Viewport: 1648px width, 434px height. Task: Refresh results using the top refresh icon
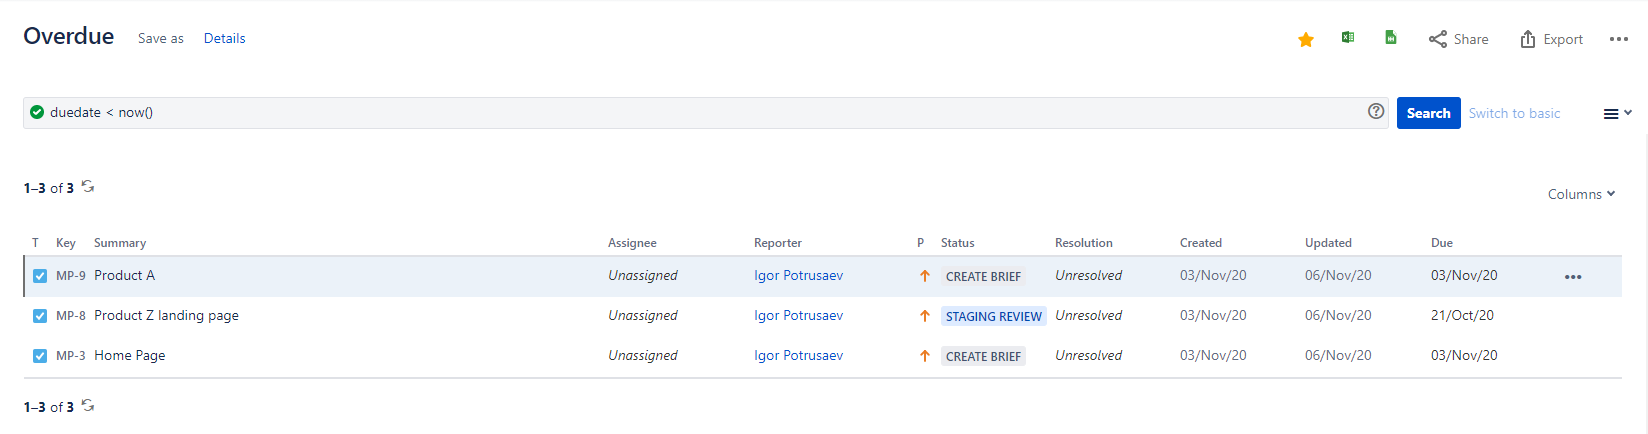(88, 187)
